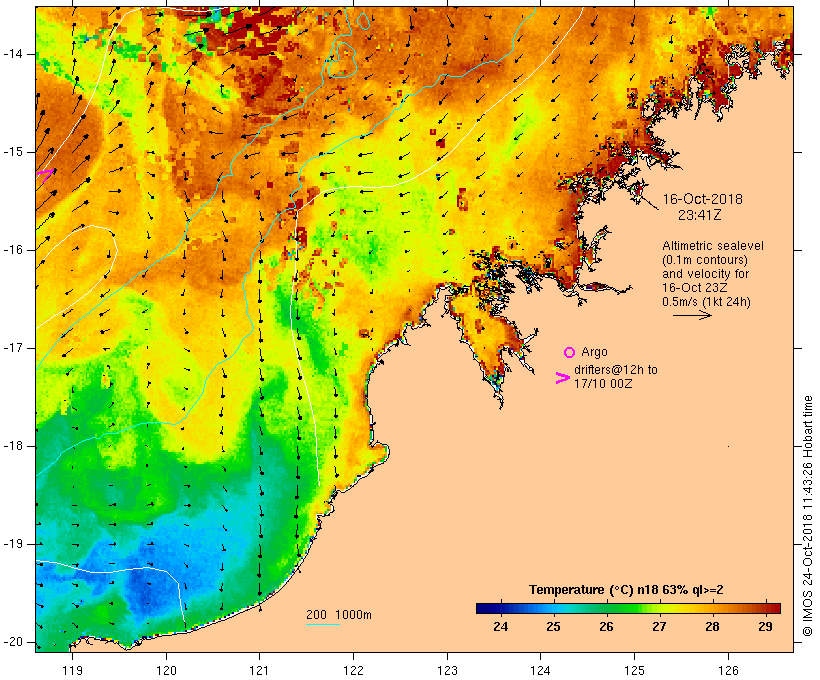The image size is (820, 680).
Task: Click the '0.5m/s (1kt 24h)' text
Action: pyautogui.click(x=706, y=302)
